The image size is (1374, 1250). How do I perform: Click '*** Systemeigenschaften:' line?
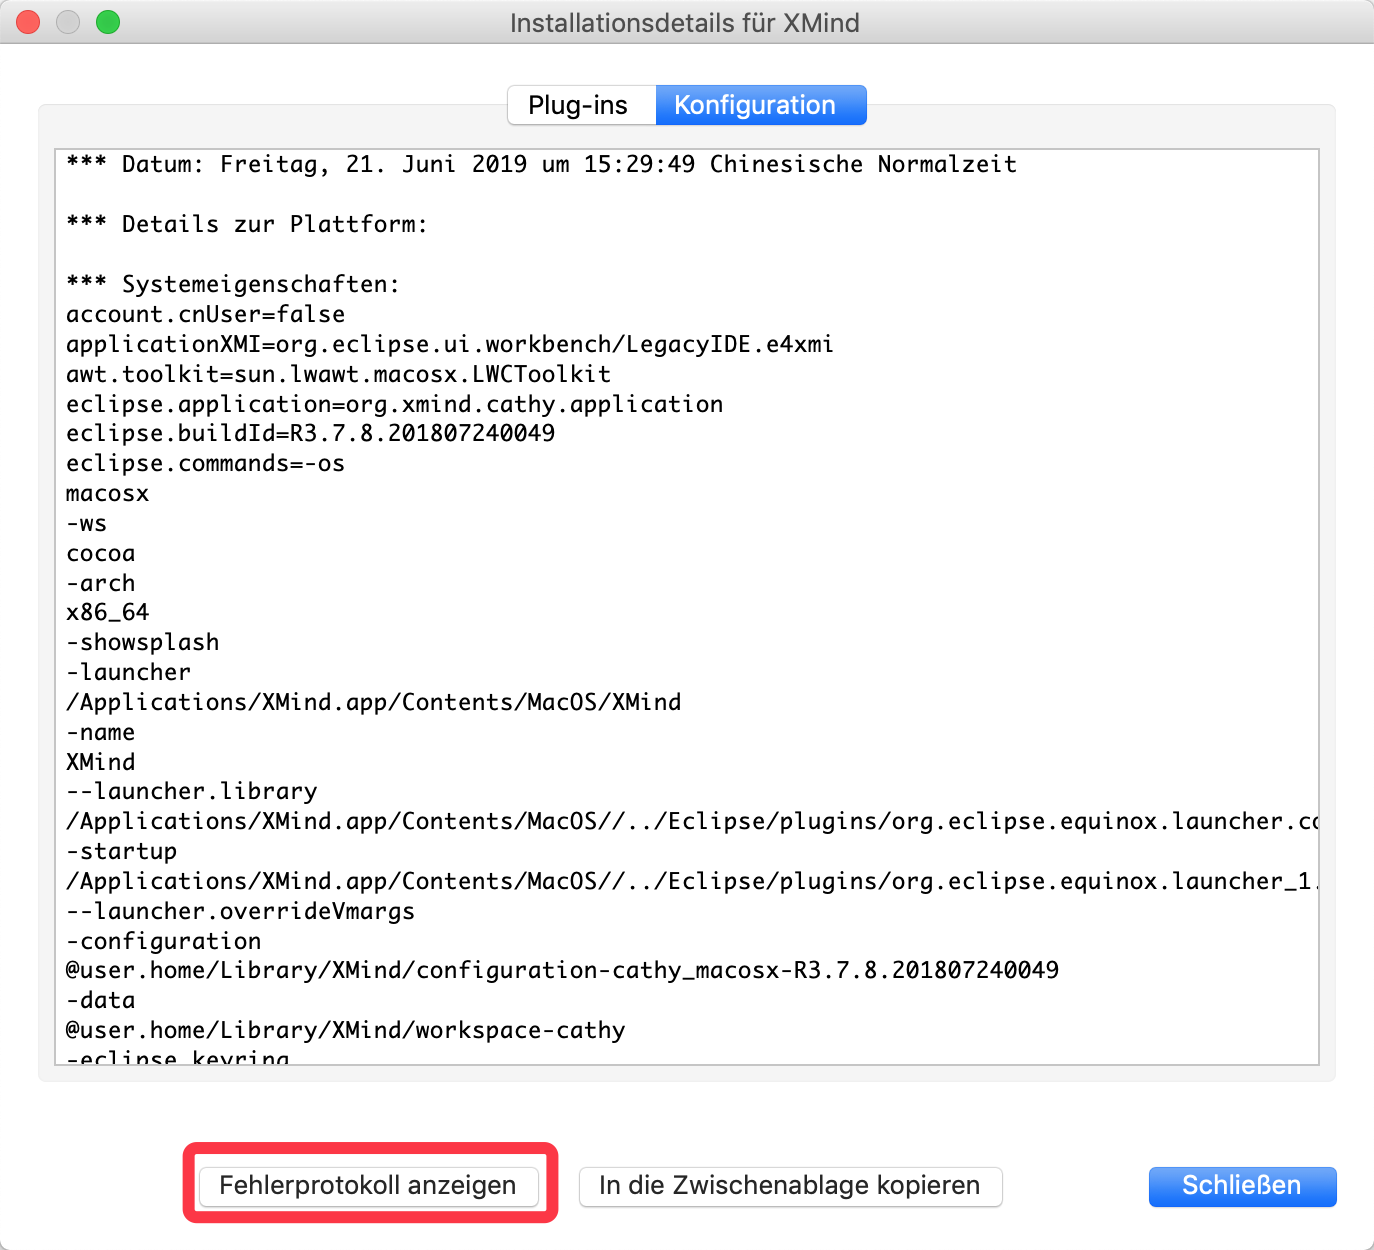pyautogui.click(x=233, y=284)
